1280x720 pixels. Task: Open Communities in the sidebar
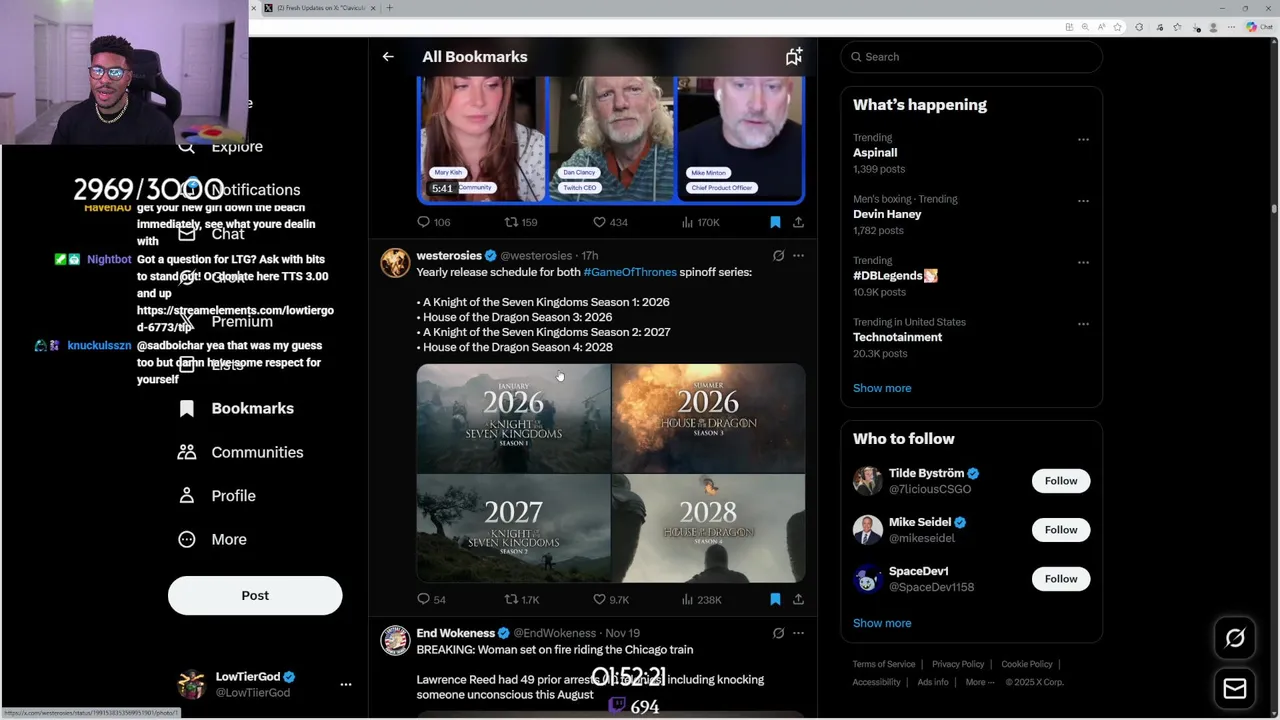[238, 452]
